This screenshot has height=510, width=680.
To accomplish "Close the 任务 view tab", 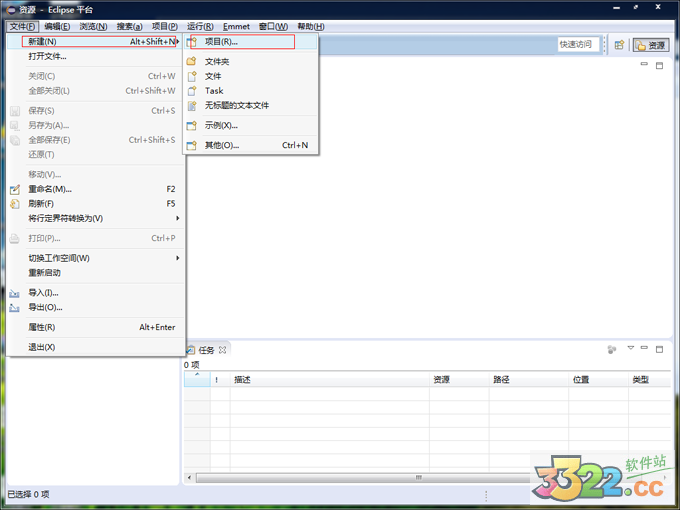I will point(222,350).
